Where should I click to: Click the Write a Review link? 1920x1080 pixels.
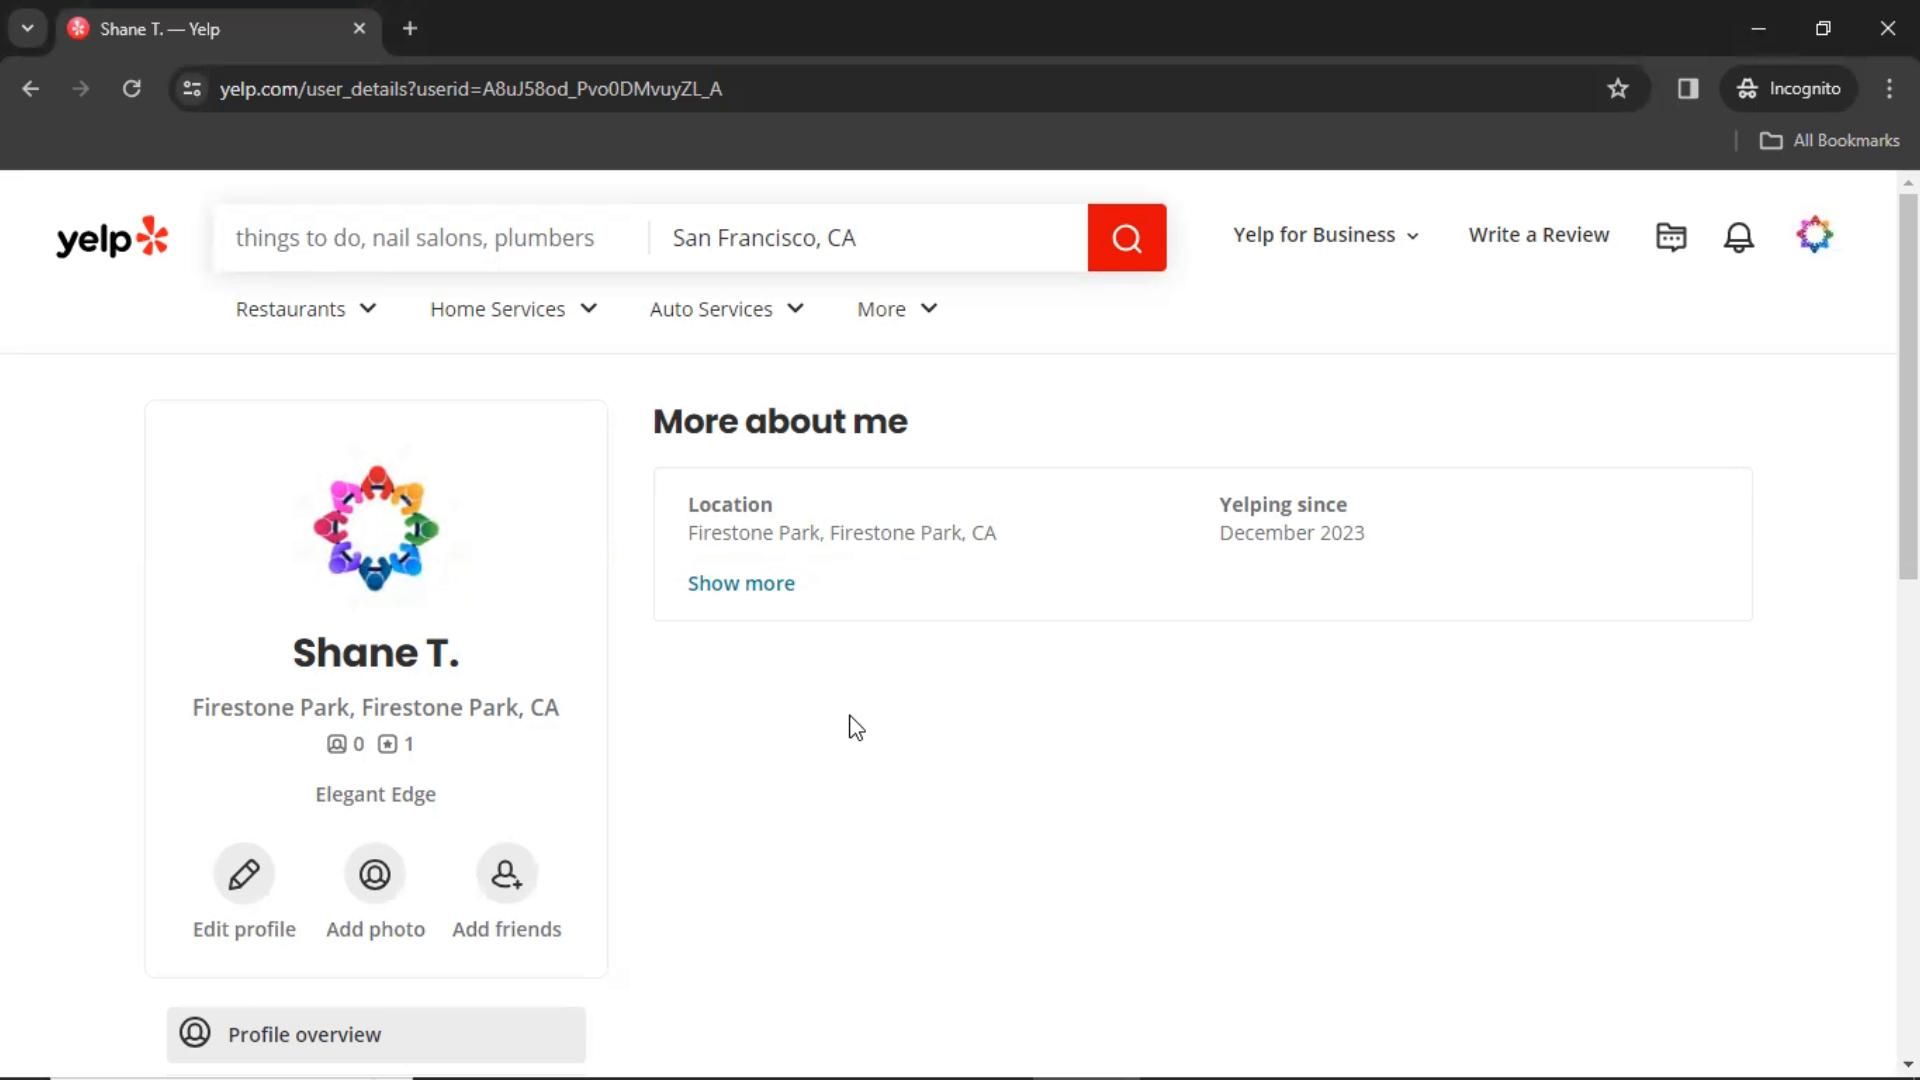(1538, 235)
